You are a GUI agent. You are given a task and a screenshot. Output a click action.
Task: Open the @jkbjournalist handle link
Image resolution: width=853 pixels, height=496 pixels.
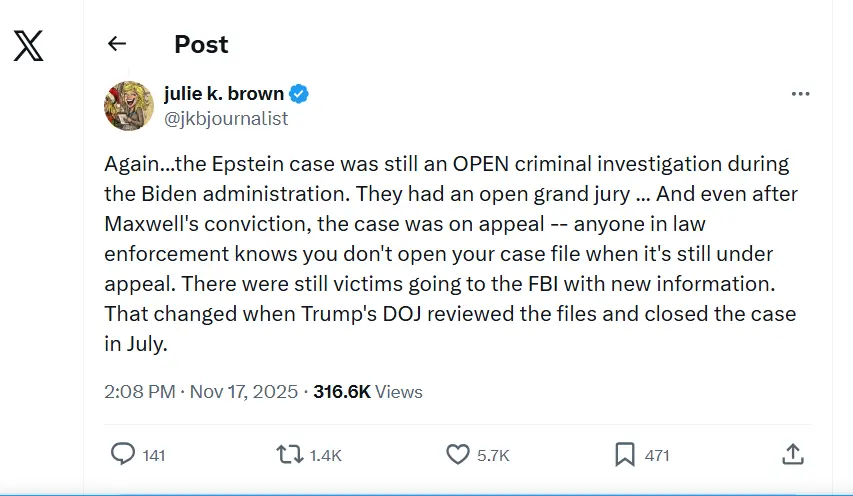tap(225, 118)
